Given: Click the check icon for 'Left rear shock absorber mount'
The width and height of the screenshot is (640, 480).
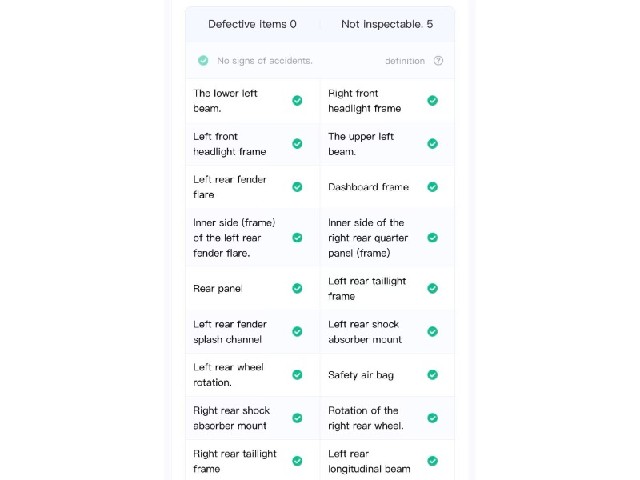Looking at the screenshot, I should [x=432, y=331].
